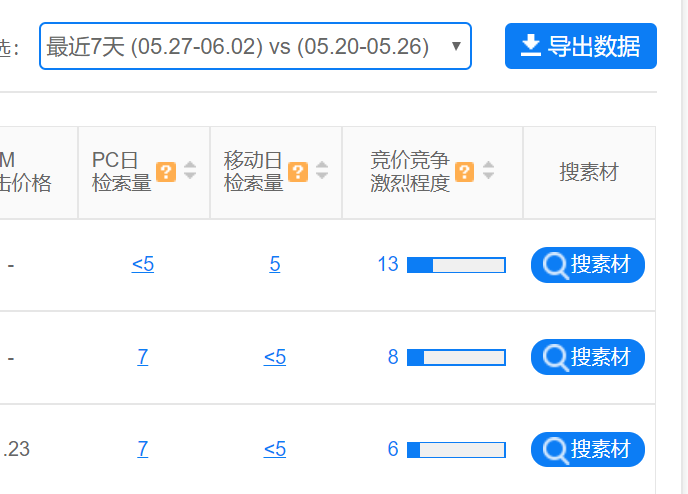The height and width of the screenshot is (494, 688).
Task: Export data with the 导出数据 button
Action: click(x=580, y=46)
